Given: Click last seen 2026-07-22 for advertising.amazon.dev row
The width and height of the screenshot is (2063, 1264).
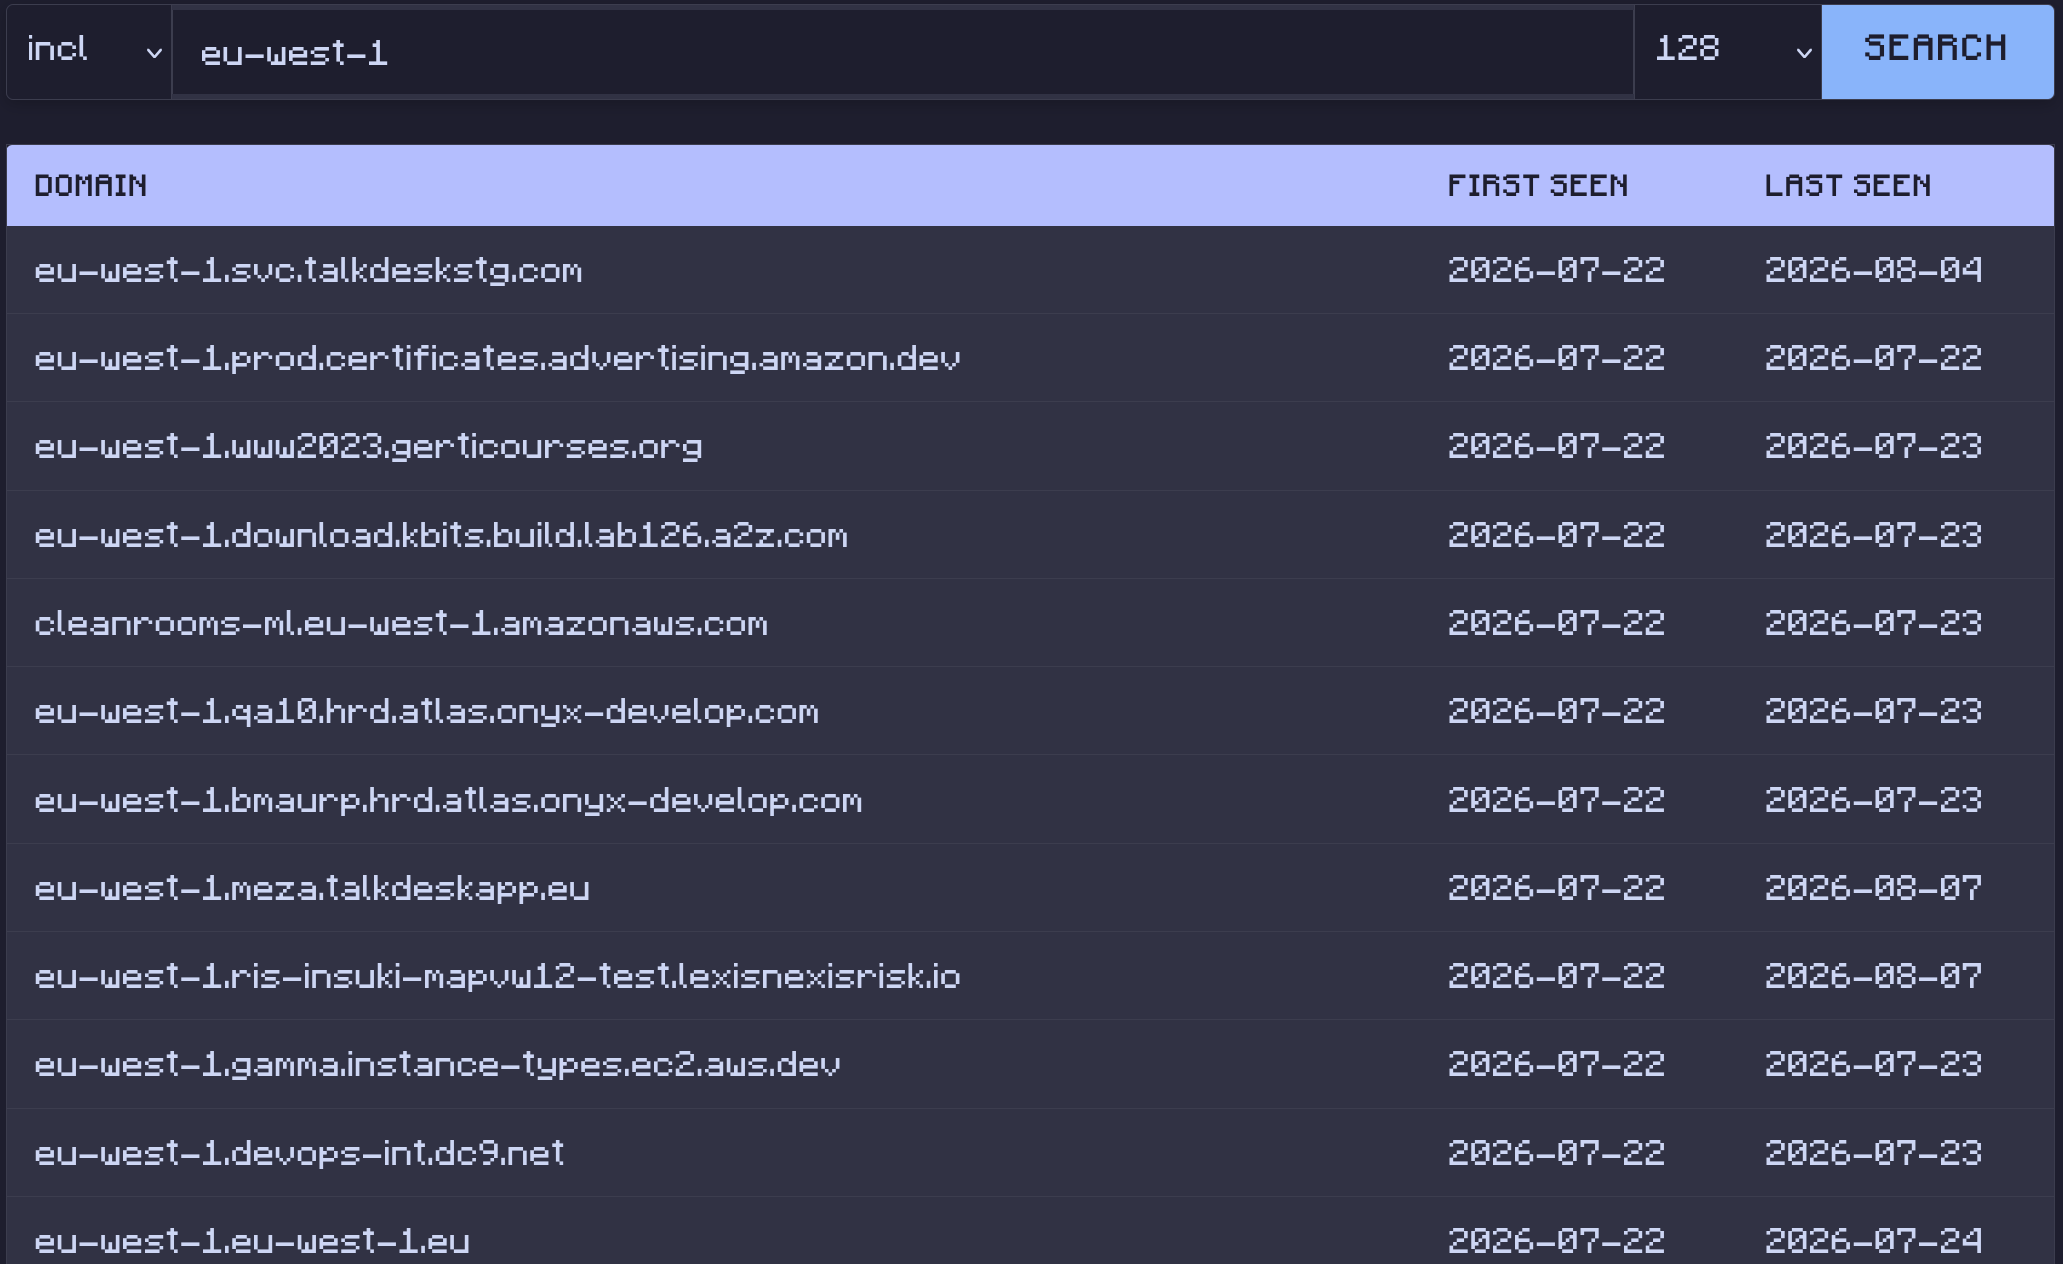Looking at the screenshot, I should (x=1873, y=358).
